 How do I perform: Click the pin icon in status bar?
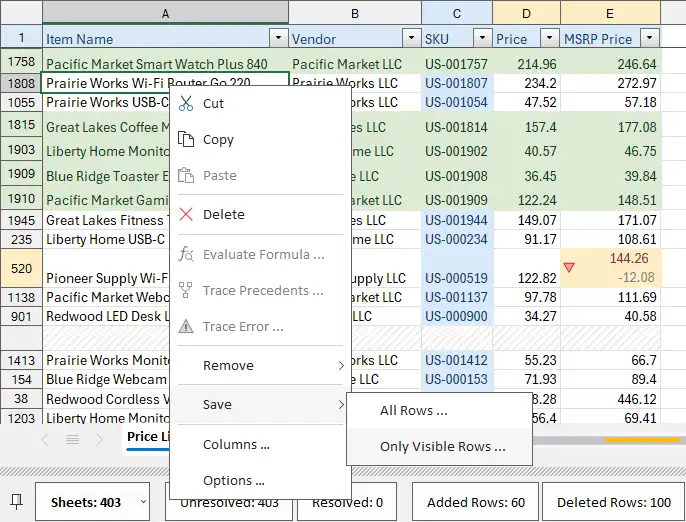[17, 502]
